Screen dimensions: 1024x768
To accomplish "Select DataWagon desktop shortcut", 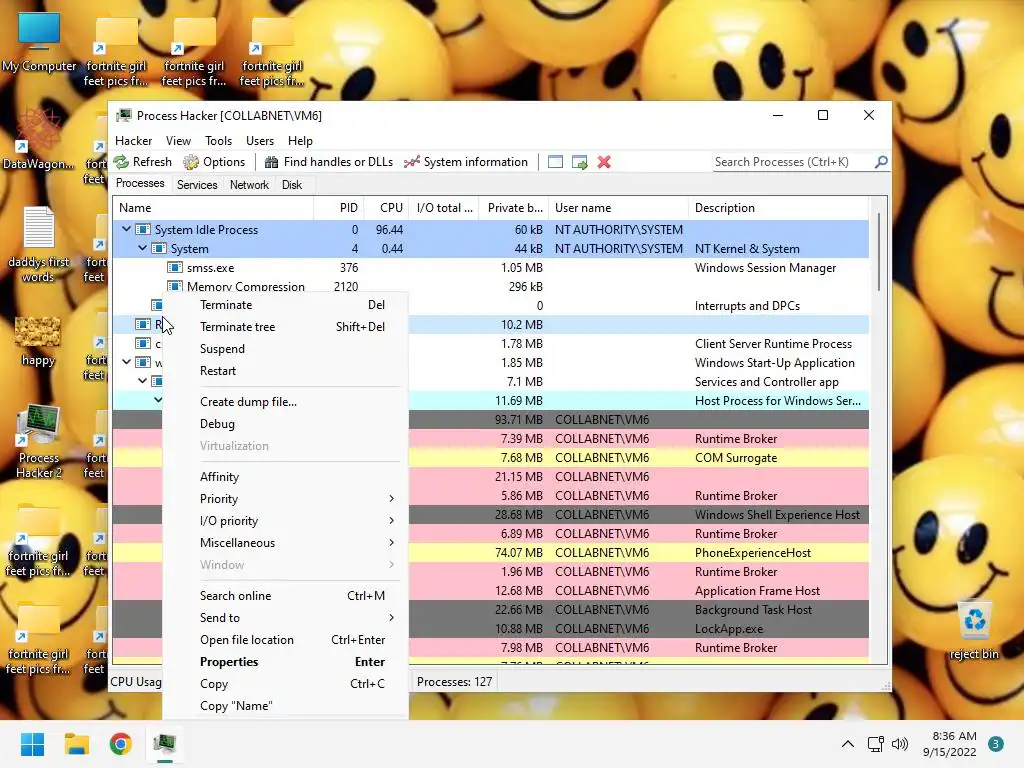I will 38,139.
